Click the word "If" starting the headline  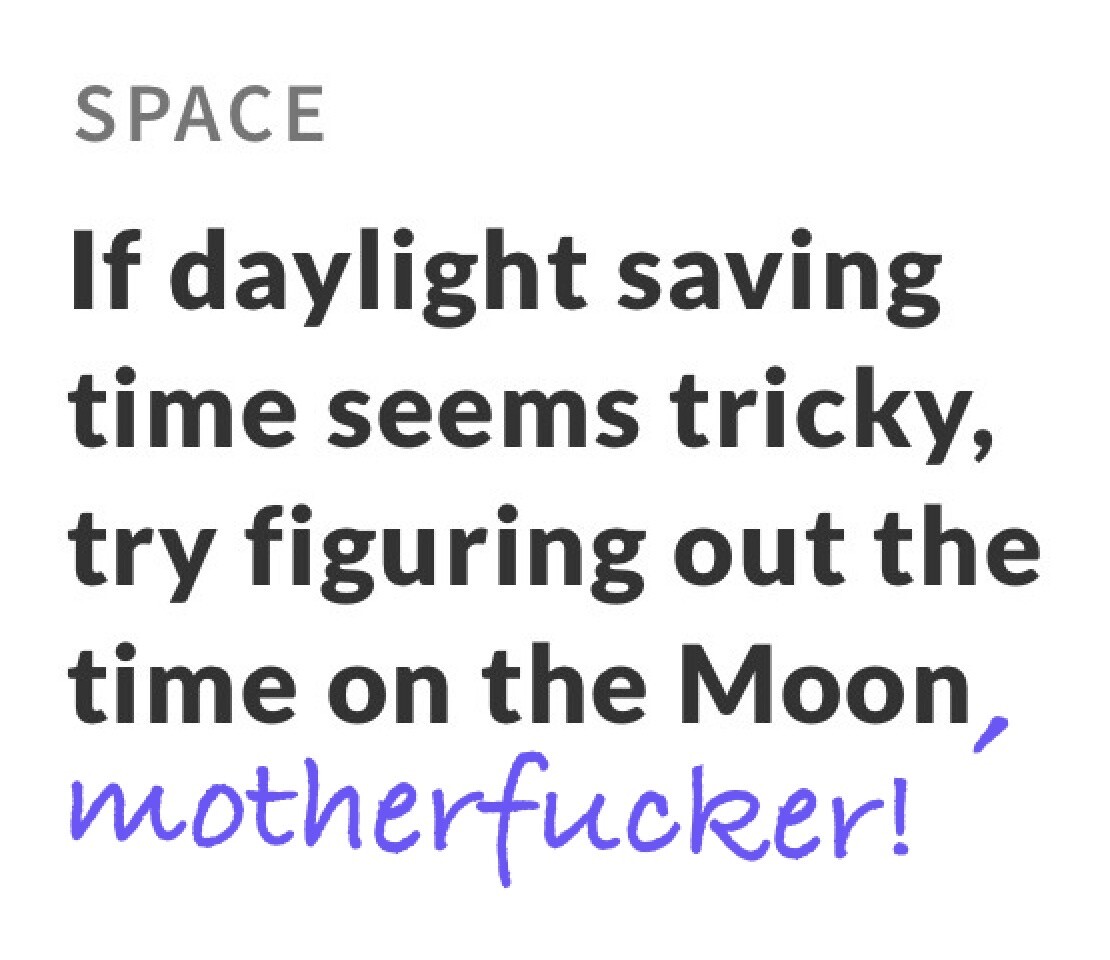[103, 272]
